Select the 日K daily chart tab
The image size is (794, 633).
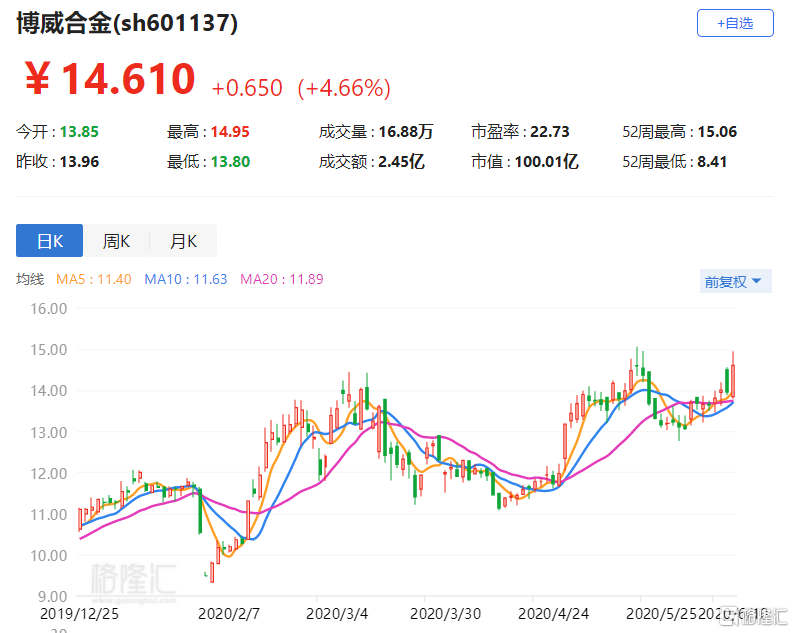(x=50, y=241)
